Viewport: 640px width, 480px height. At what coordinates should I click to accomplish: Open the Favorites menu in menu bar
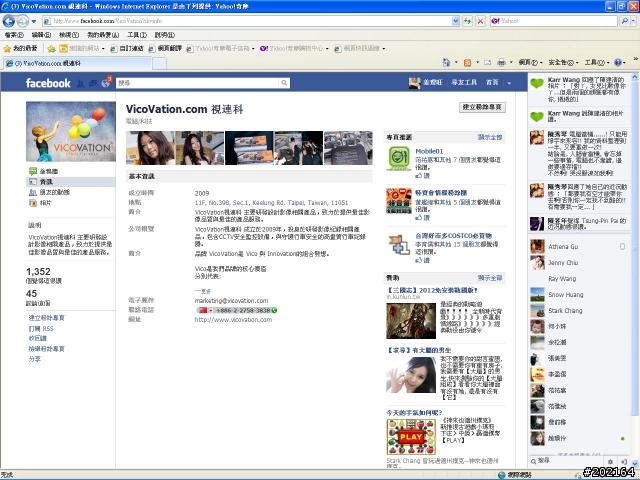tap(103, 35)
